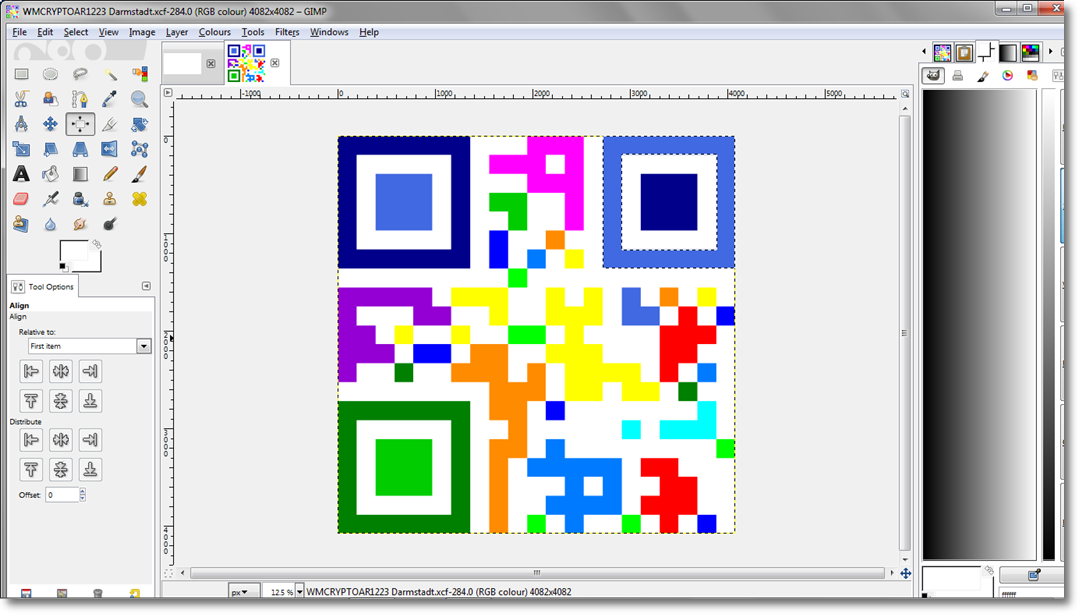Align vertical middle of target

click(x=61, y=400)
